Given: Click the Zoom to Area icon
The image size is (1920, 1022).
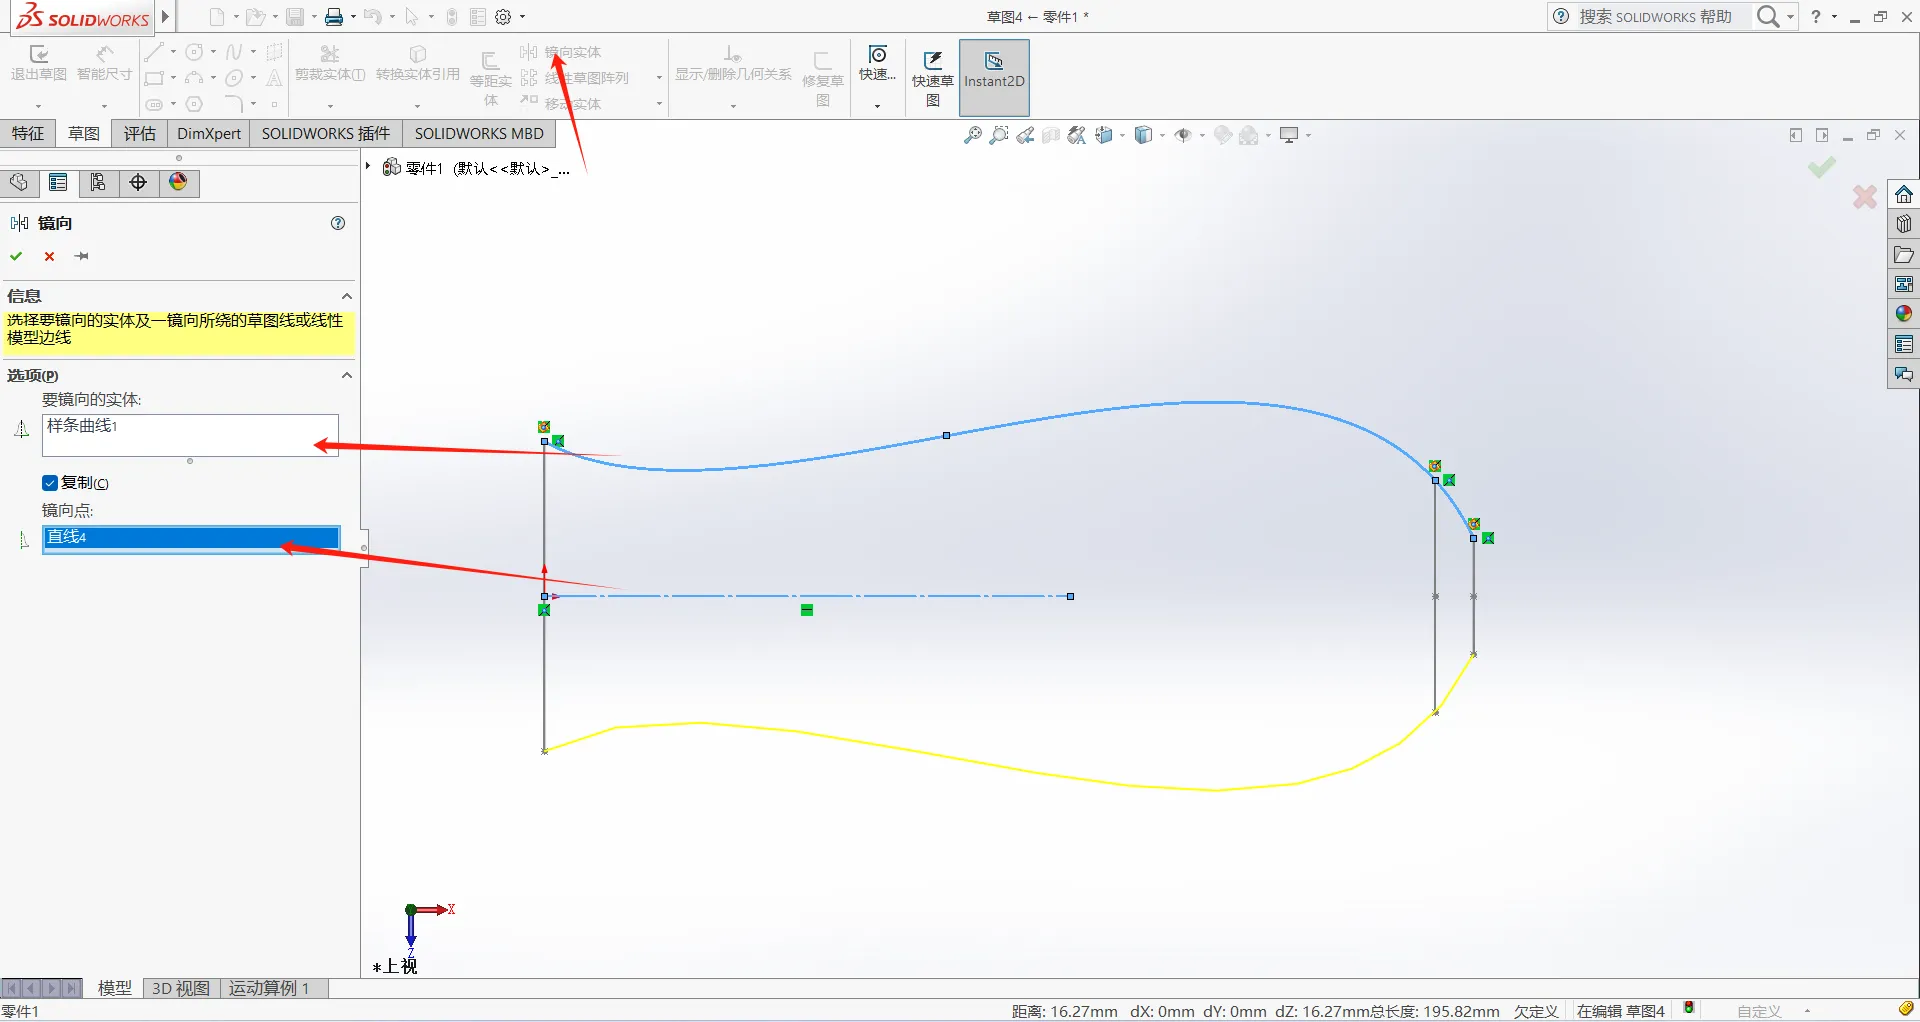Looking at the screenshot, I should 998,135.
